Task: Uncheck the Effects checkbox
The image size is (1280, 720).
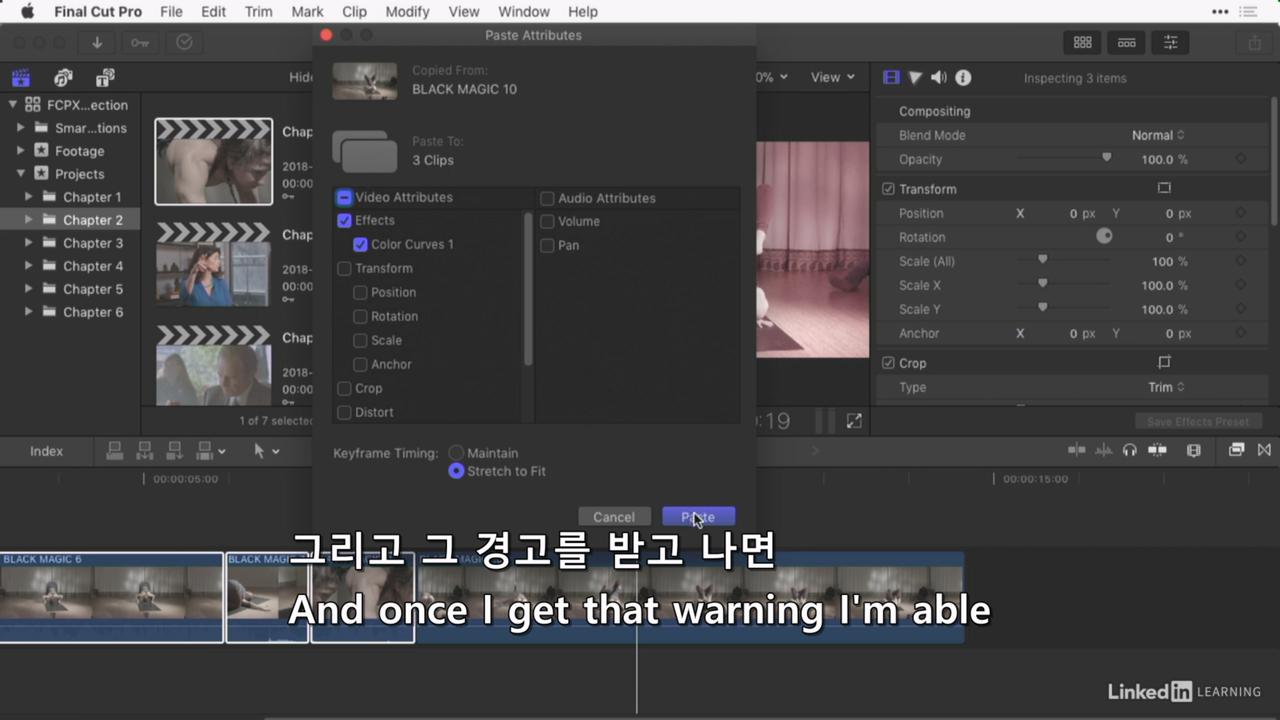Action: click(344, 220)
